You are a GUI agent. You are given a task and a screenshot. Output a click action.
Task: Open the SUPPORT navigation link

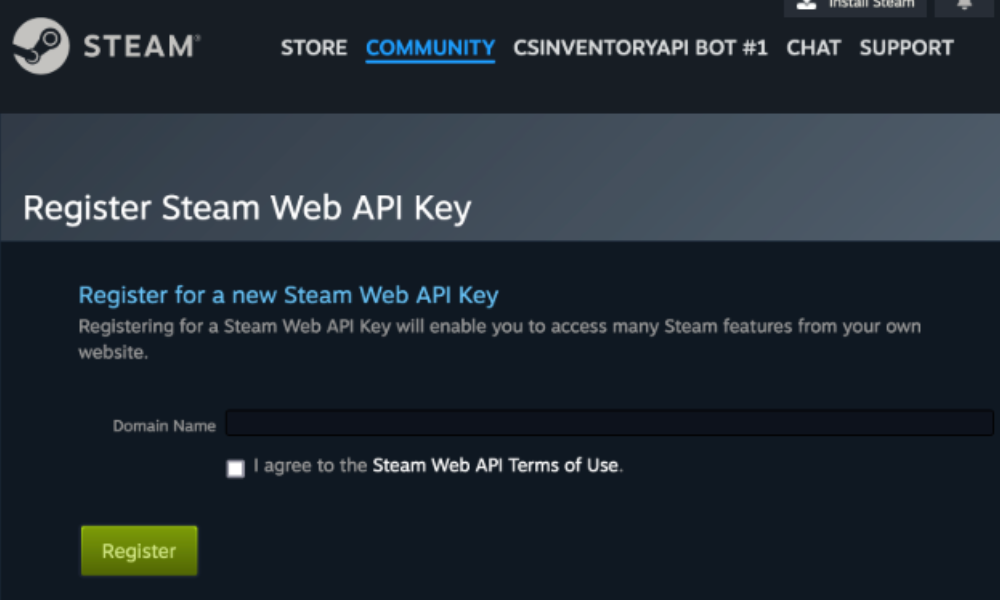[x=906, y=48]
